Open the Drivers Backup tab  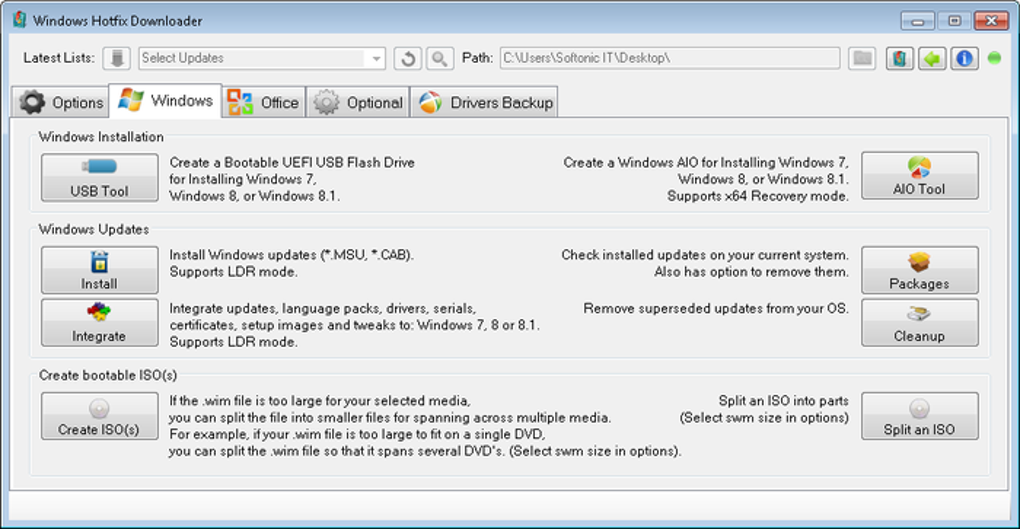484,102
